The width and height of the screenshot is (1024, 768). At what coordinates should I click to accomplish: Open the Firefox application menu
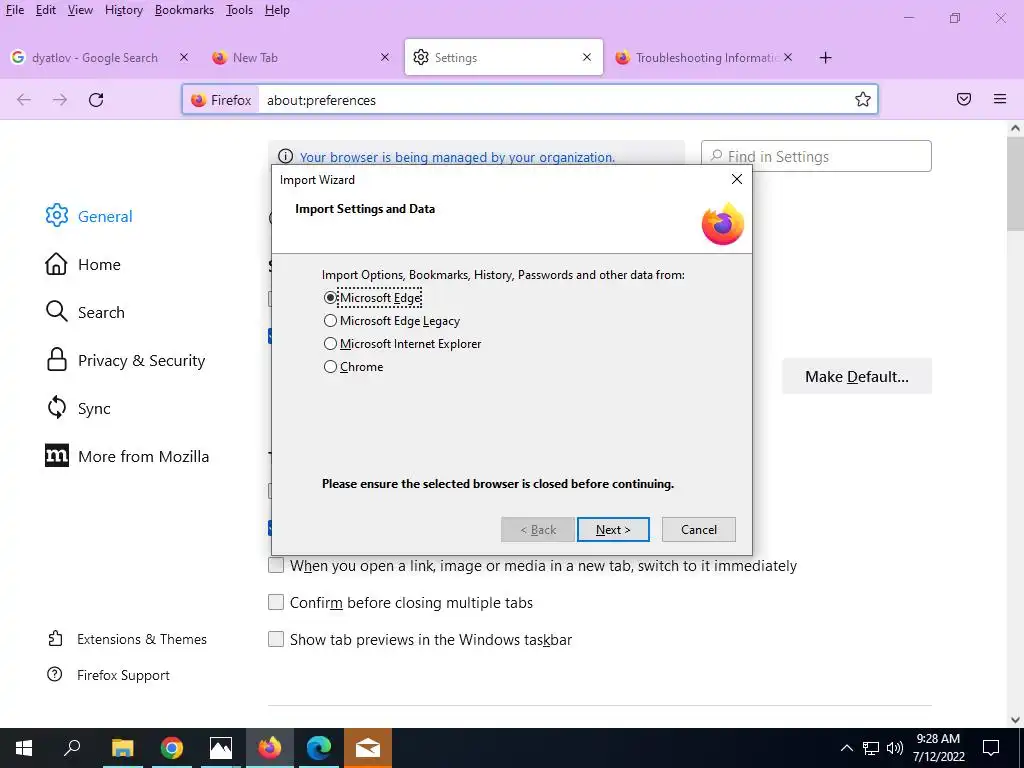pyautogui.click(x=1000, y=99)
